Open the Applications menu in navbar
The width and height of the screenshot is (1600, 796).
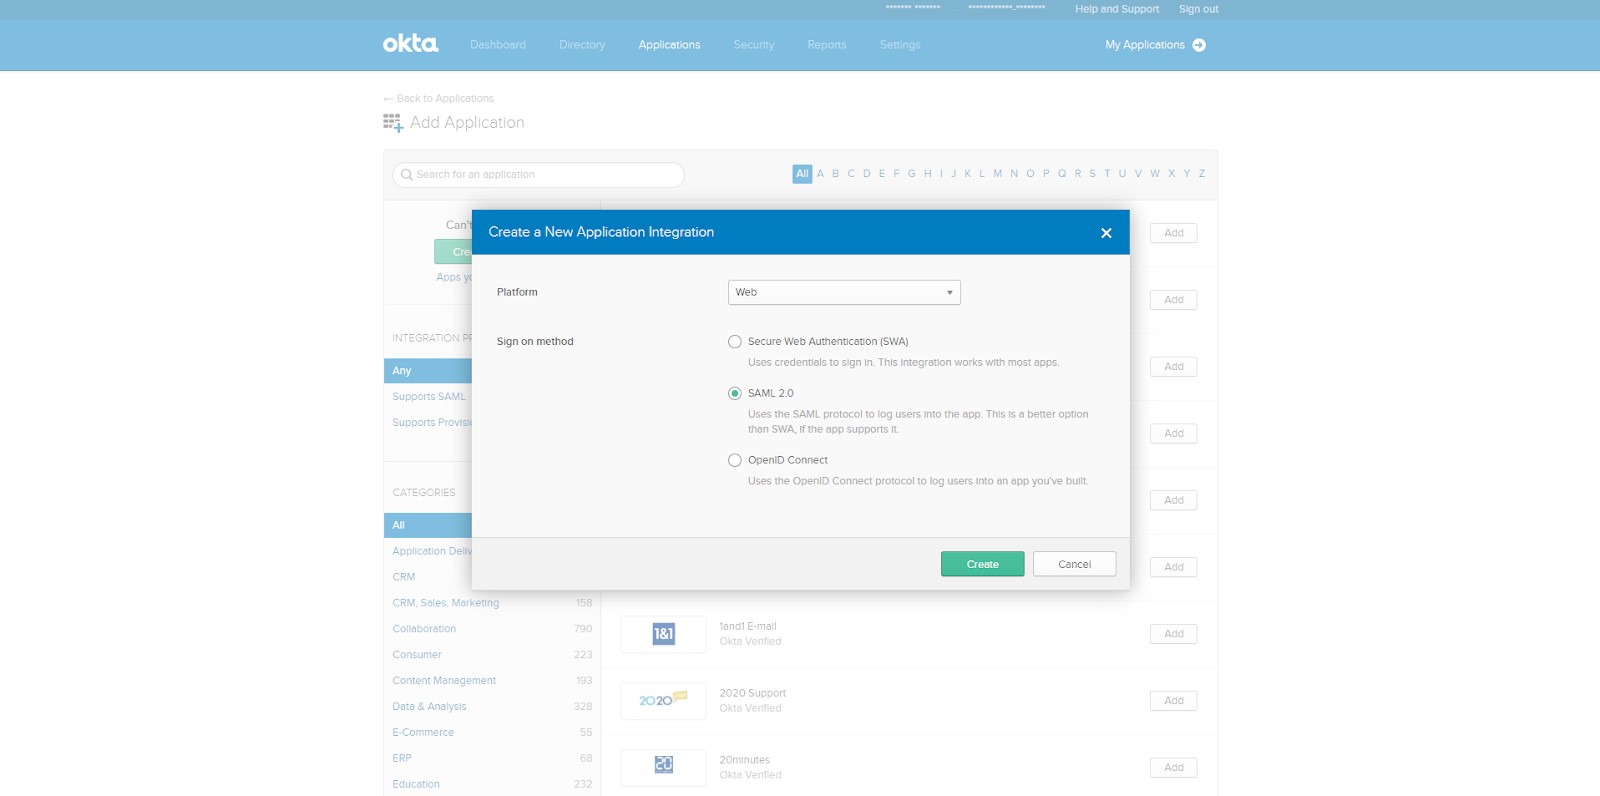pyautogui.click(x=669, y=45)
